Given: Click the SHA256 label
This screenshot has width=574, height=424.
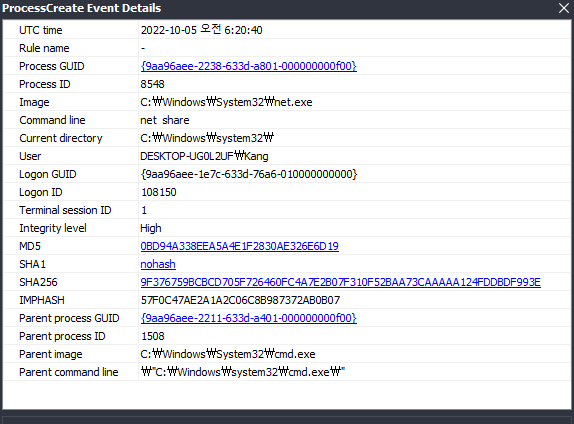Looking at the screenshot, I should [38, 282].
